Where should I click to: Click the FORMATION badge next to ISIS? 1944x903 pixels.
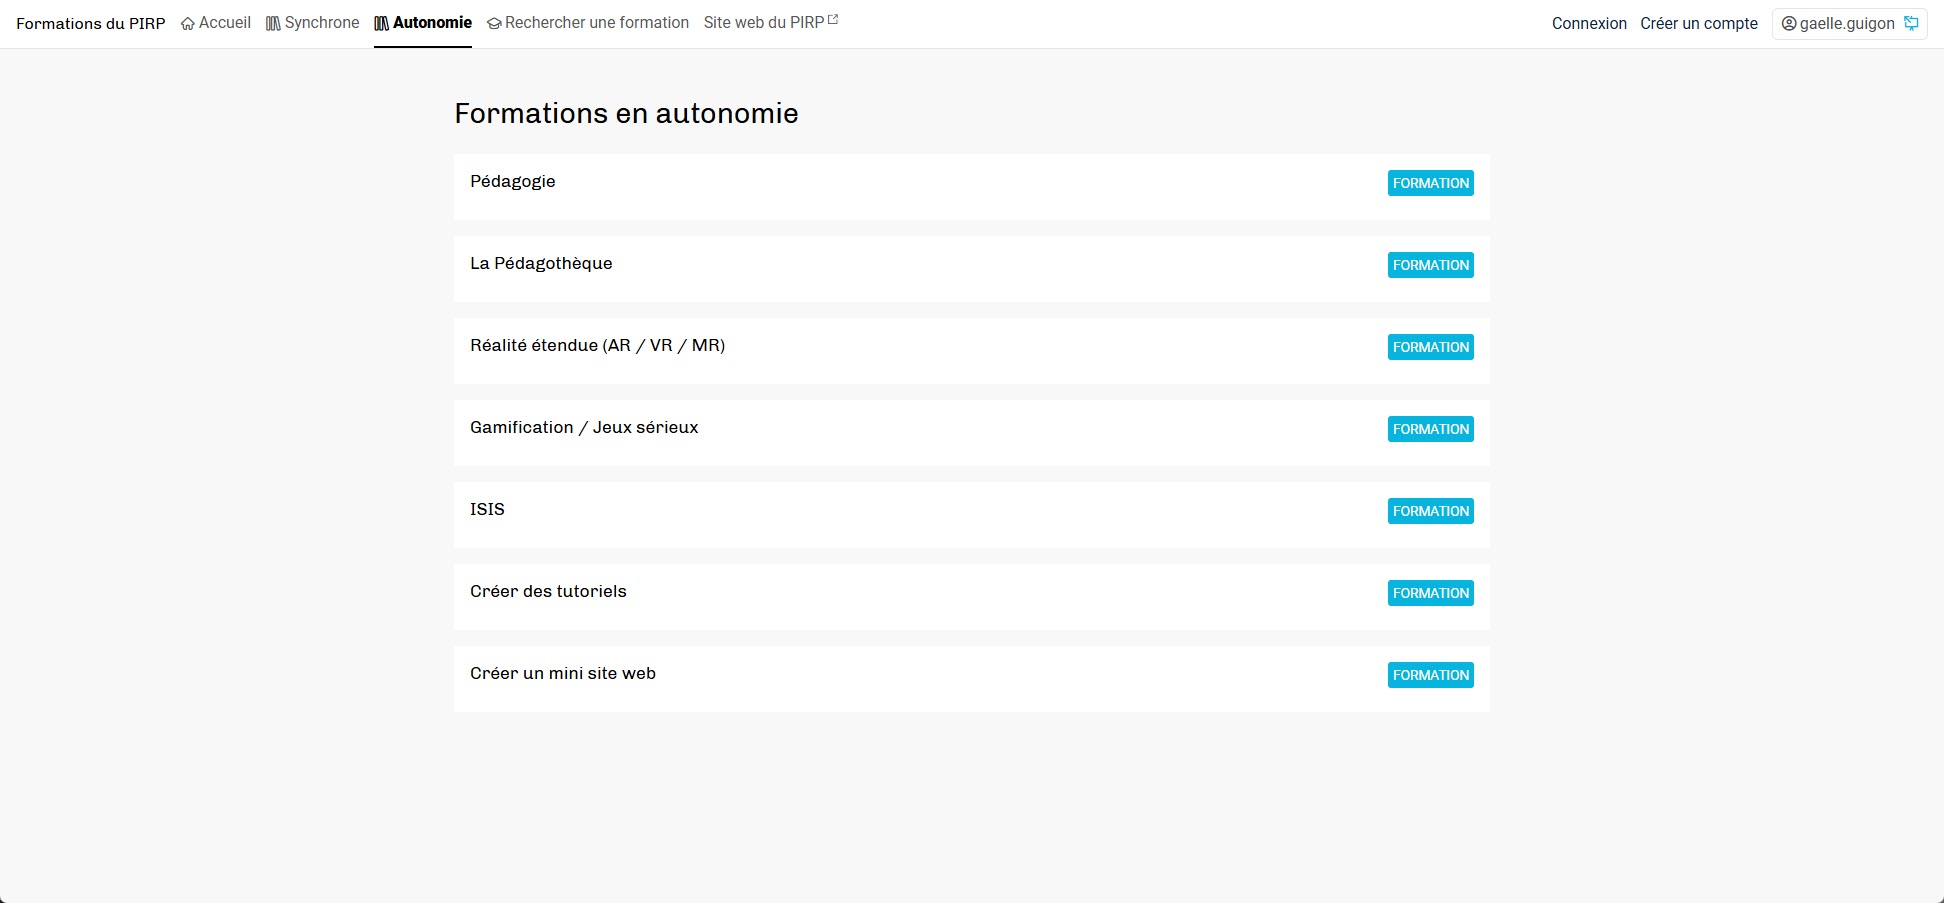point(1430,511)
